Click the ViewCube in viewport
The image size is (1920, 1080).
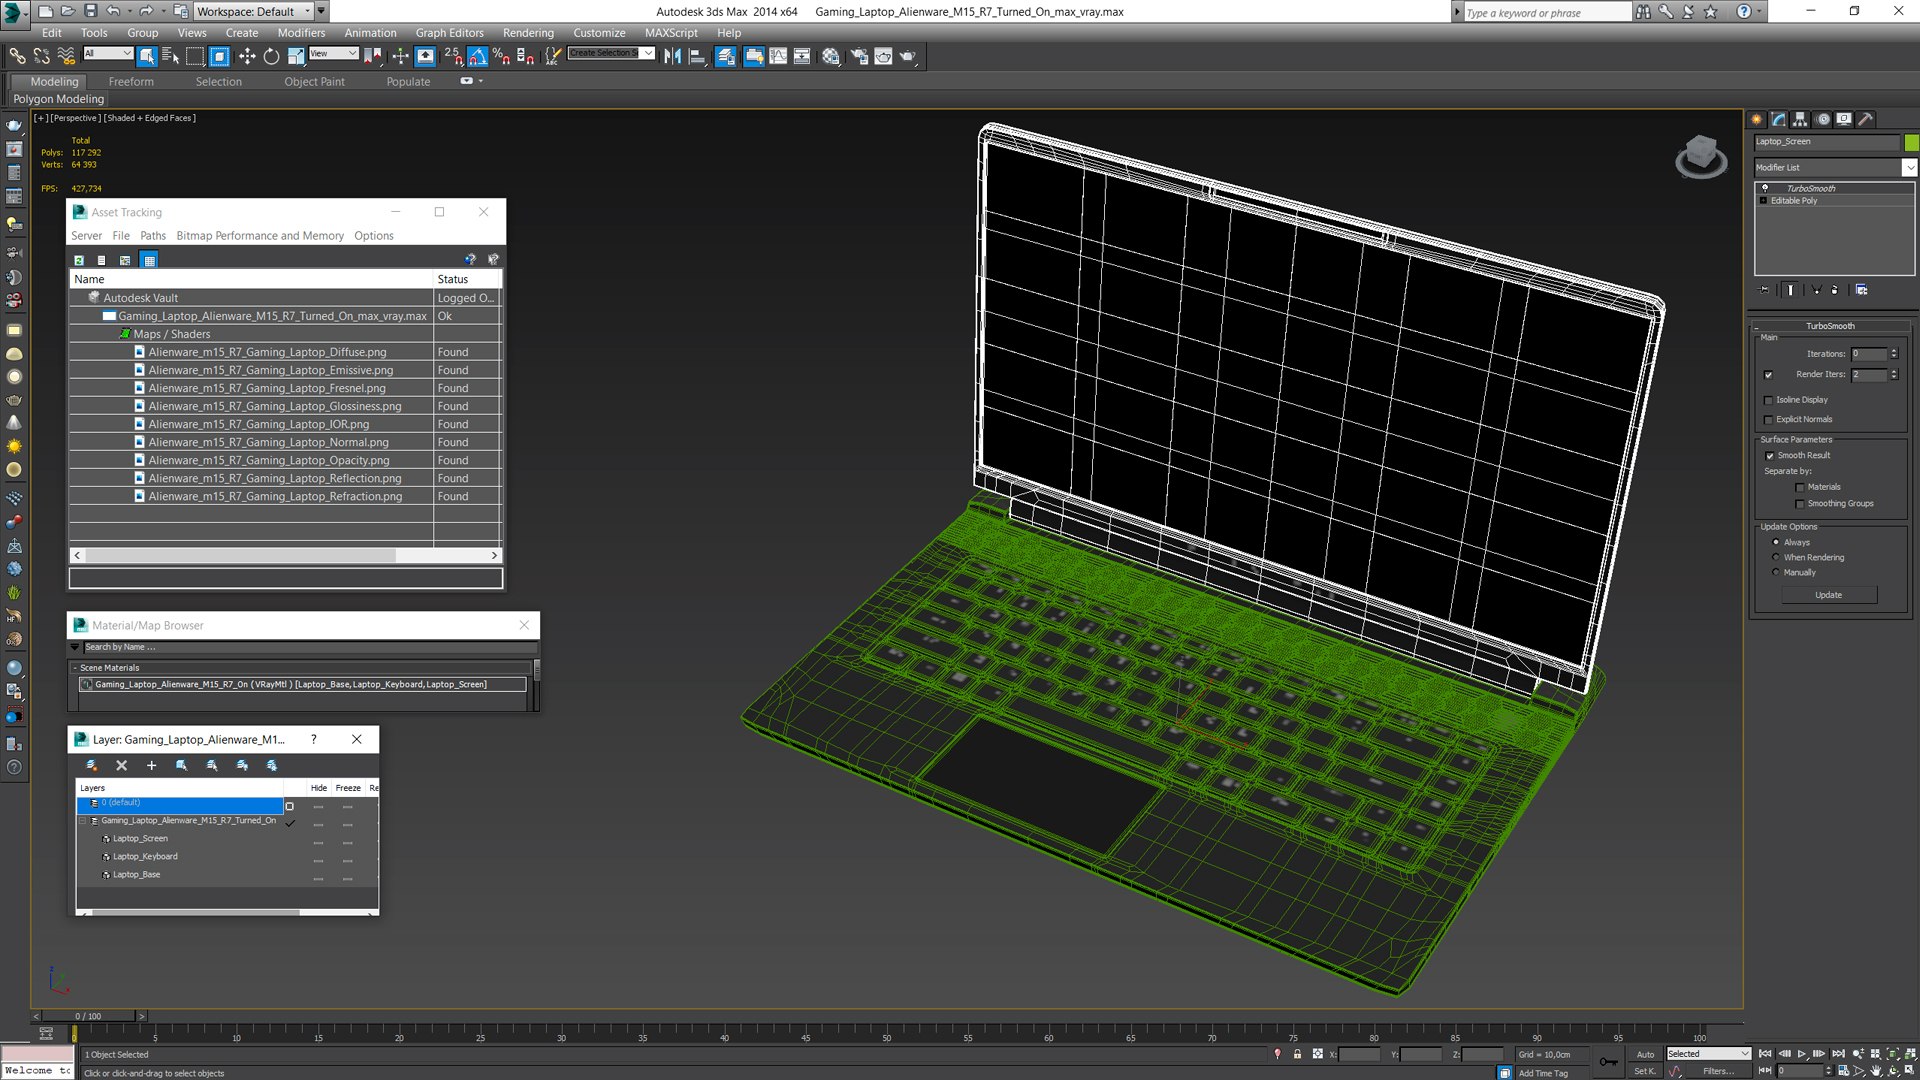[1701, 157]
